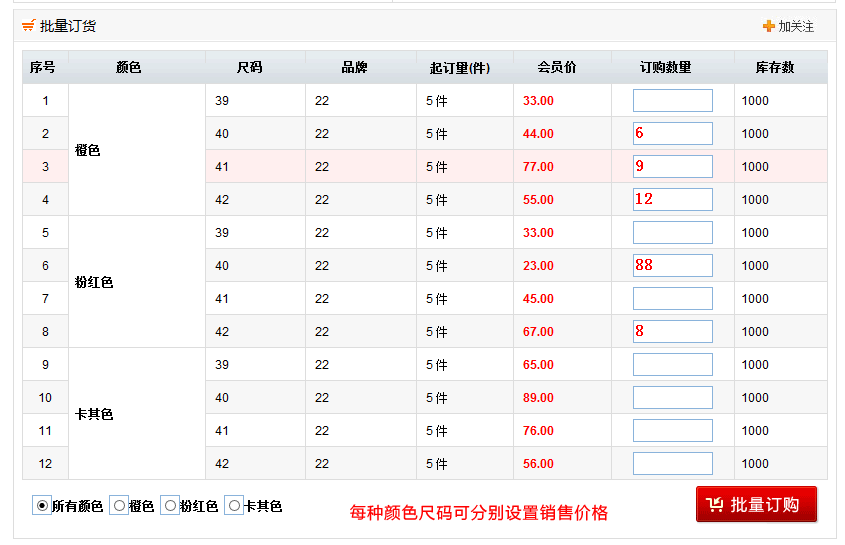Select the 橙色 radio button

tap(119, 506)
